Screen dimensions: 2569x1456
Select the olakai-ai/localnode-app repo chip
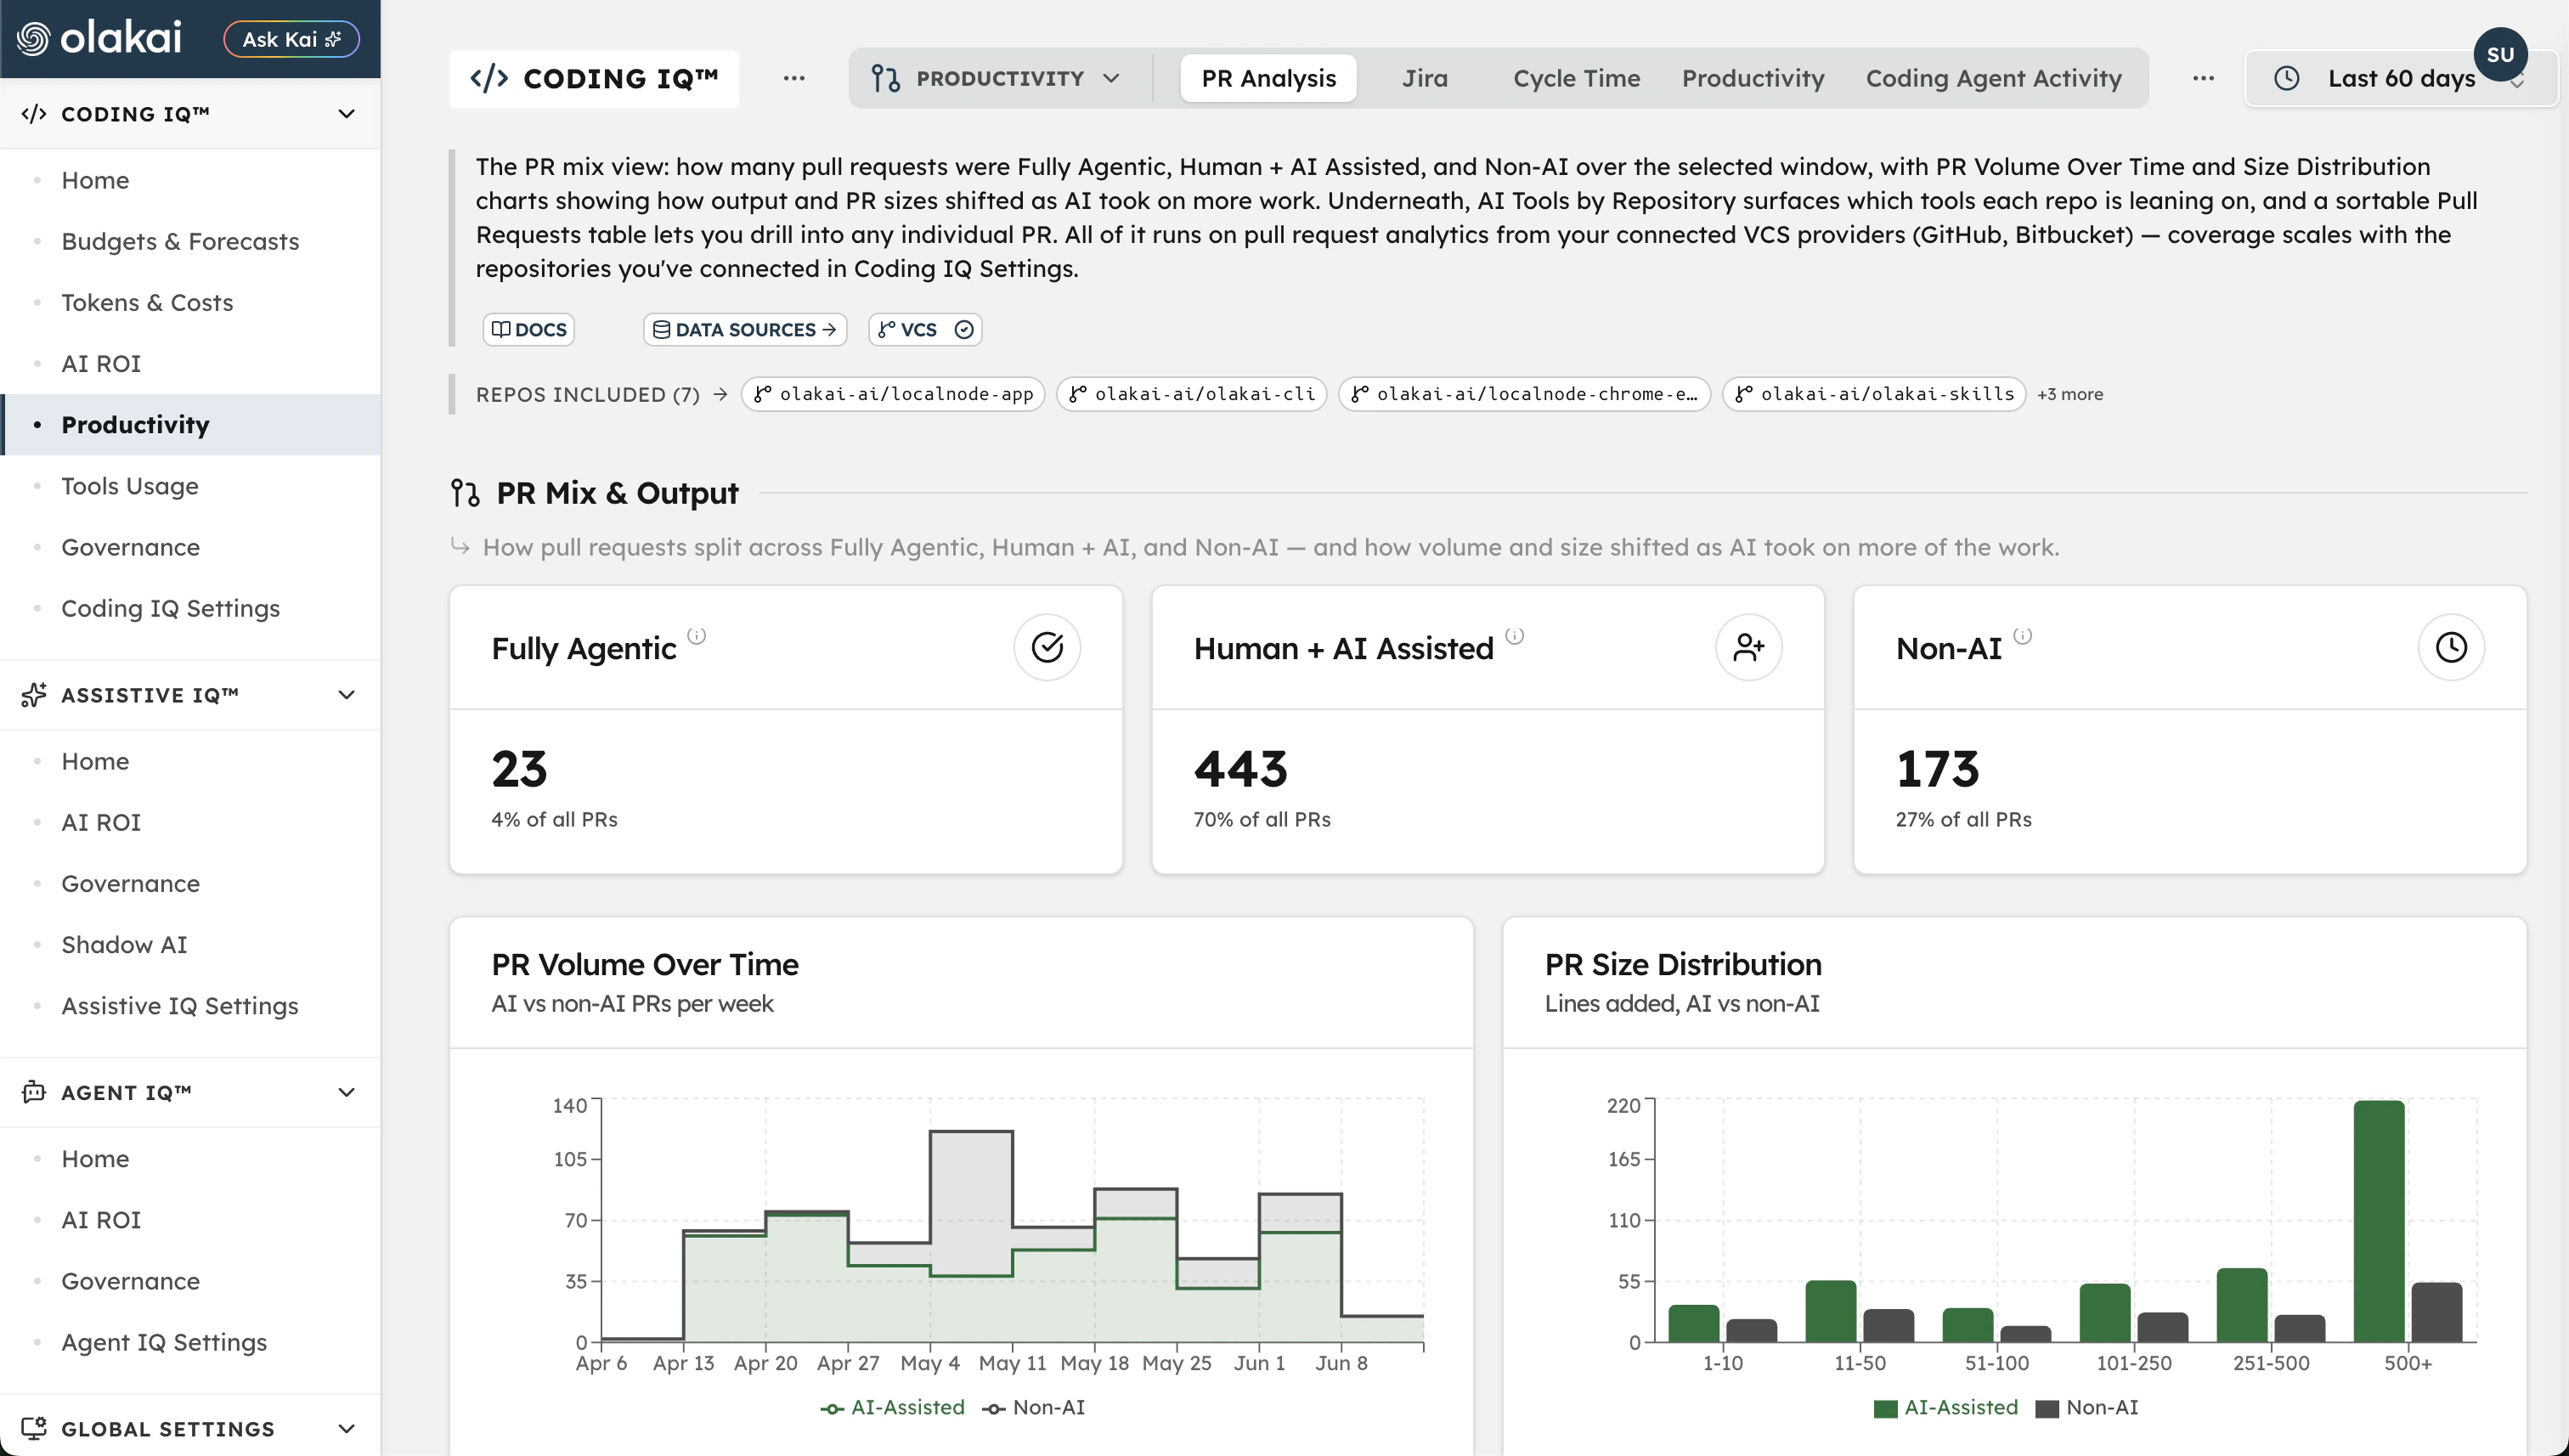(893, 394)
